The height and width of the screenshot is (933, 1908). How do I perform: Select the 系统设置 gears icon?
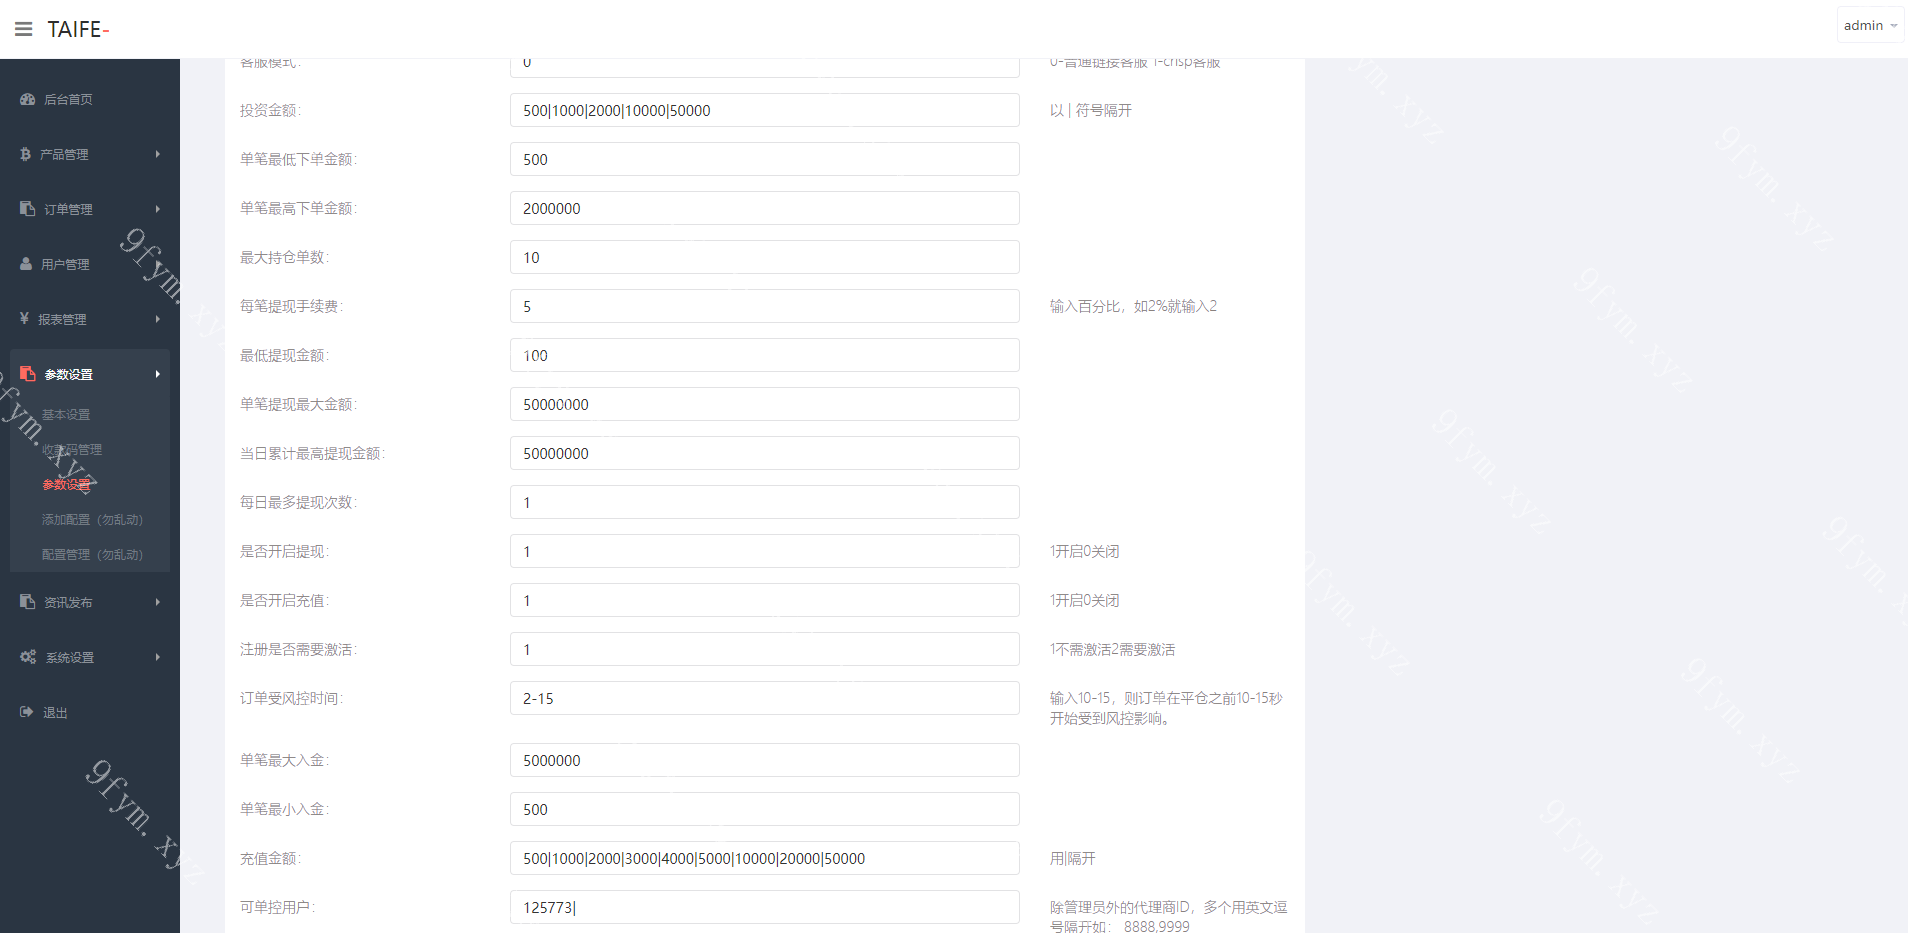(28, 657)
